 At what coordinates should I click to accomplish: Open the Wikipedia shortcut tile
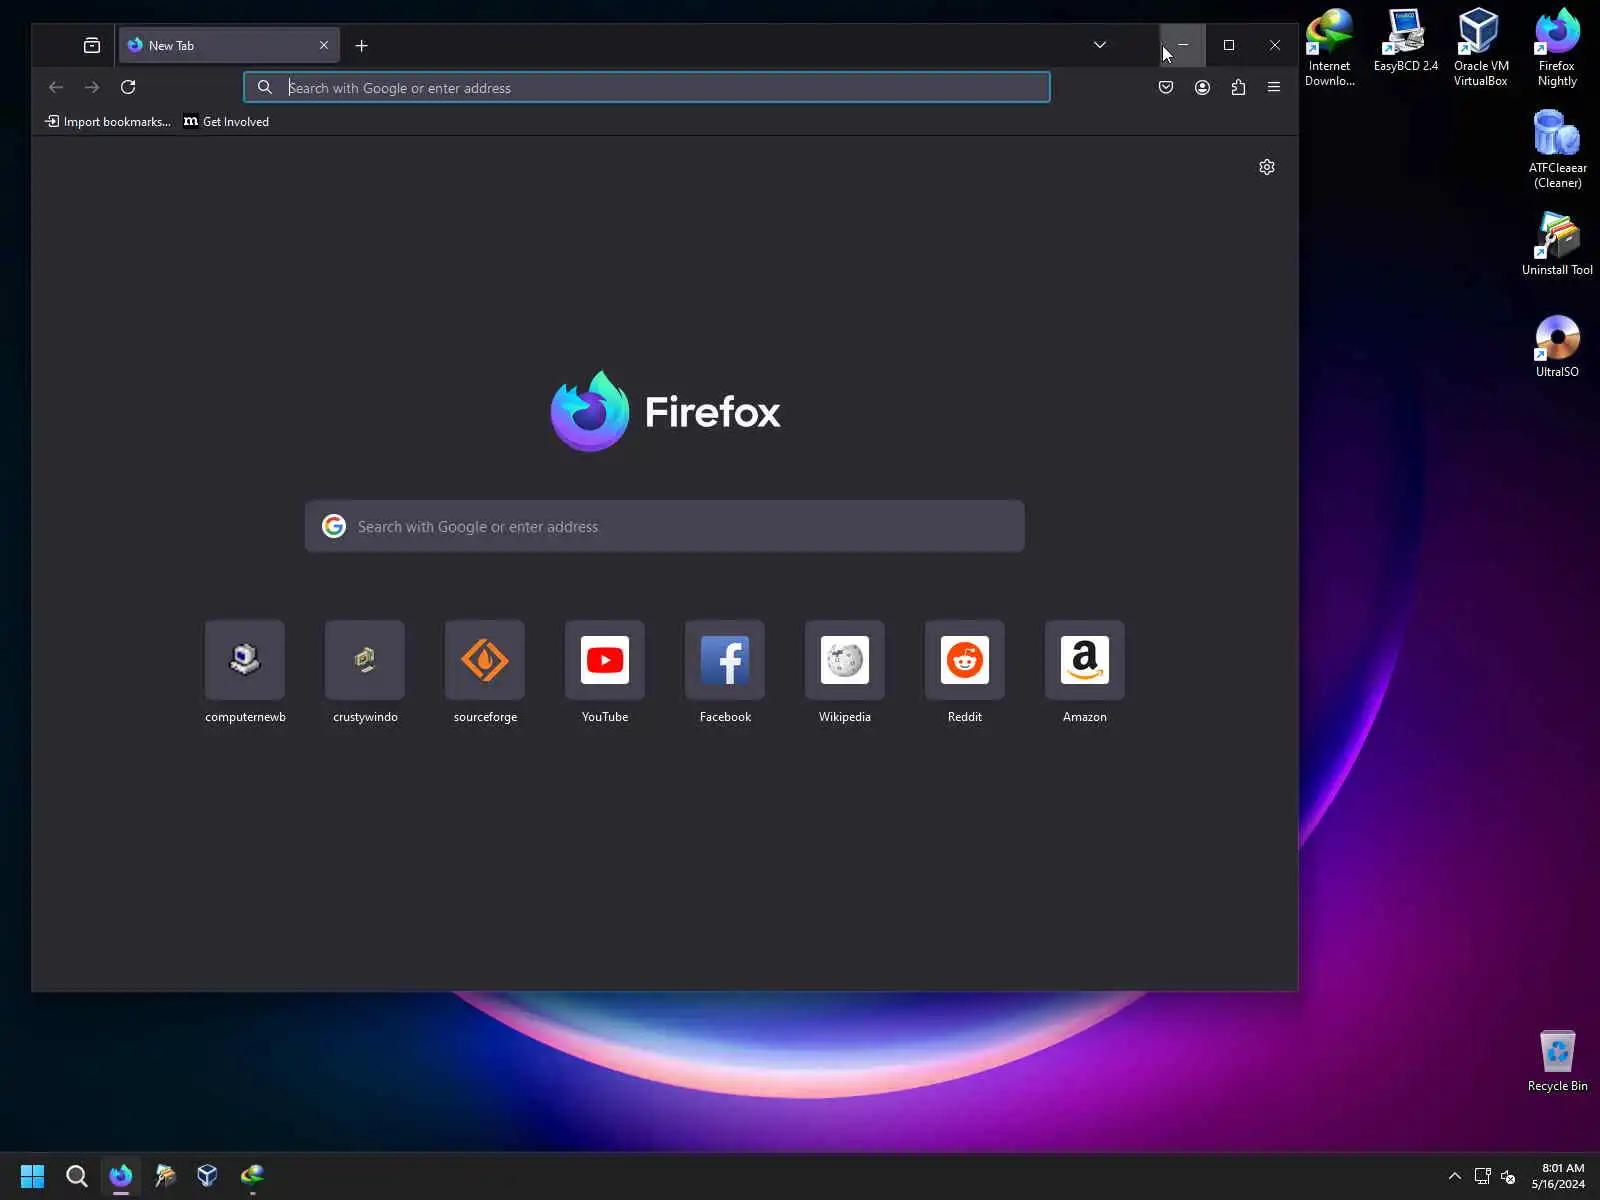point(845,672)
